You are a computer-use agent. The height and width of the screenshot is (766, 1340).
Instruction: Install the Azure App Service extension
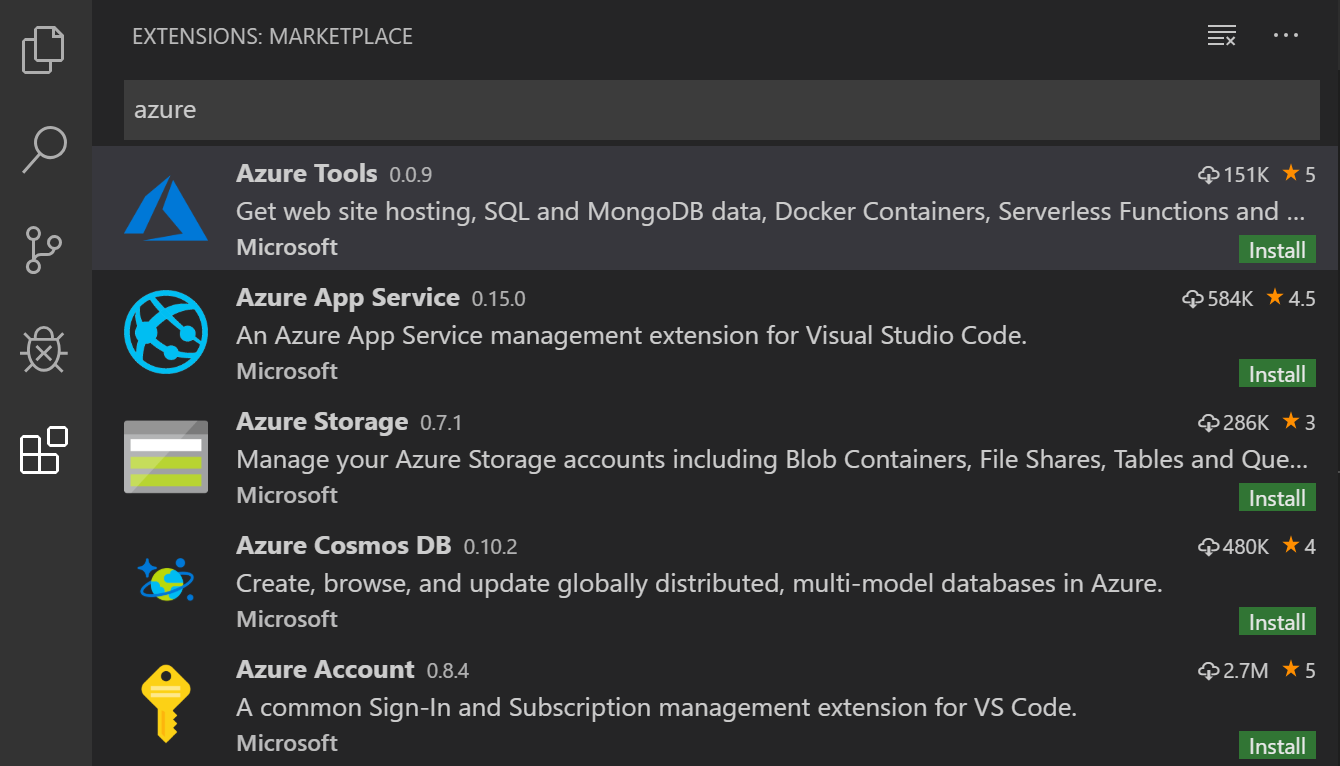1277,374
